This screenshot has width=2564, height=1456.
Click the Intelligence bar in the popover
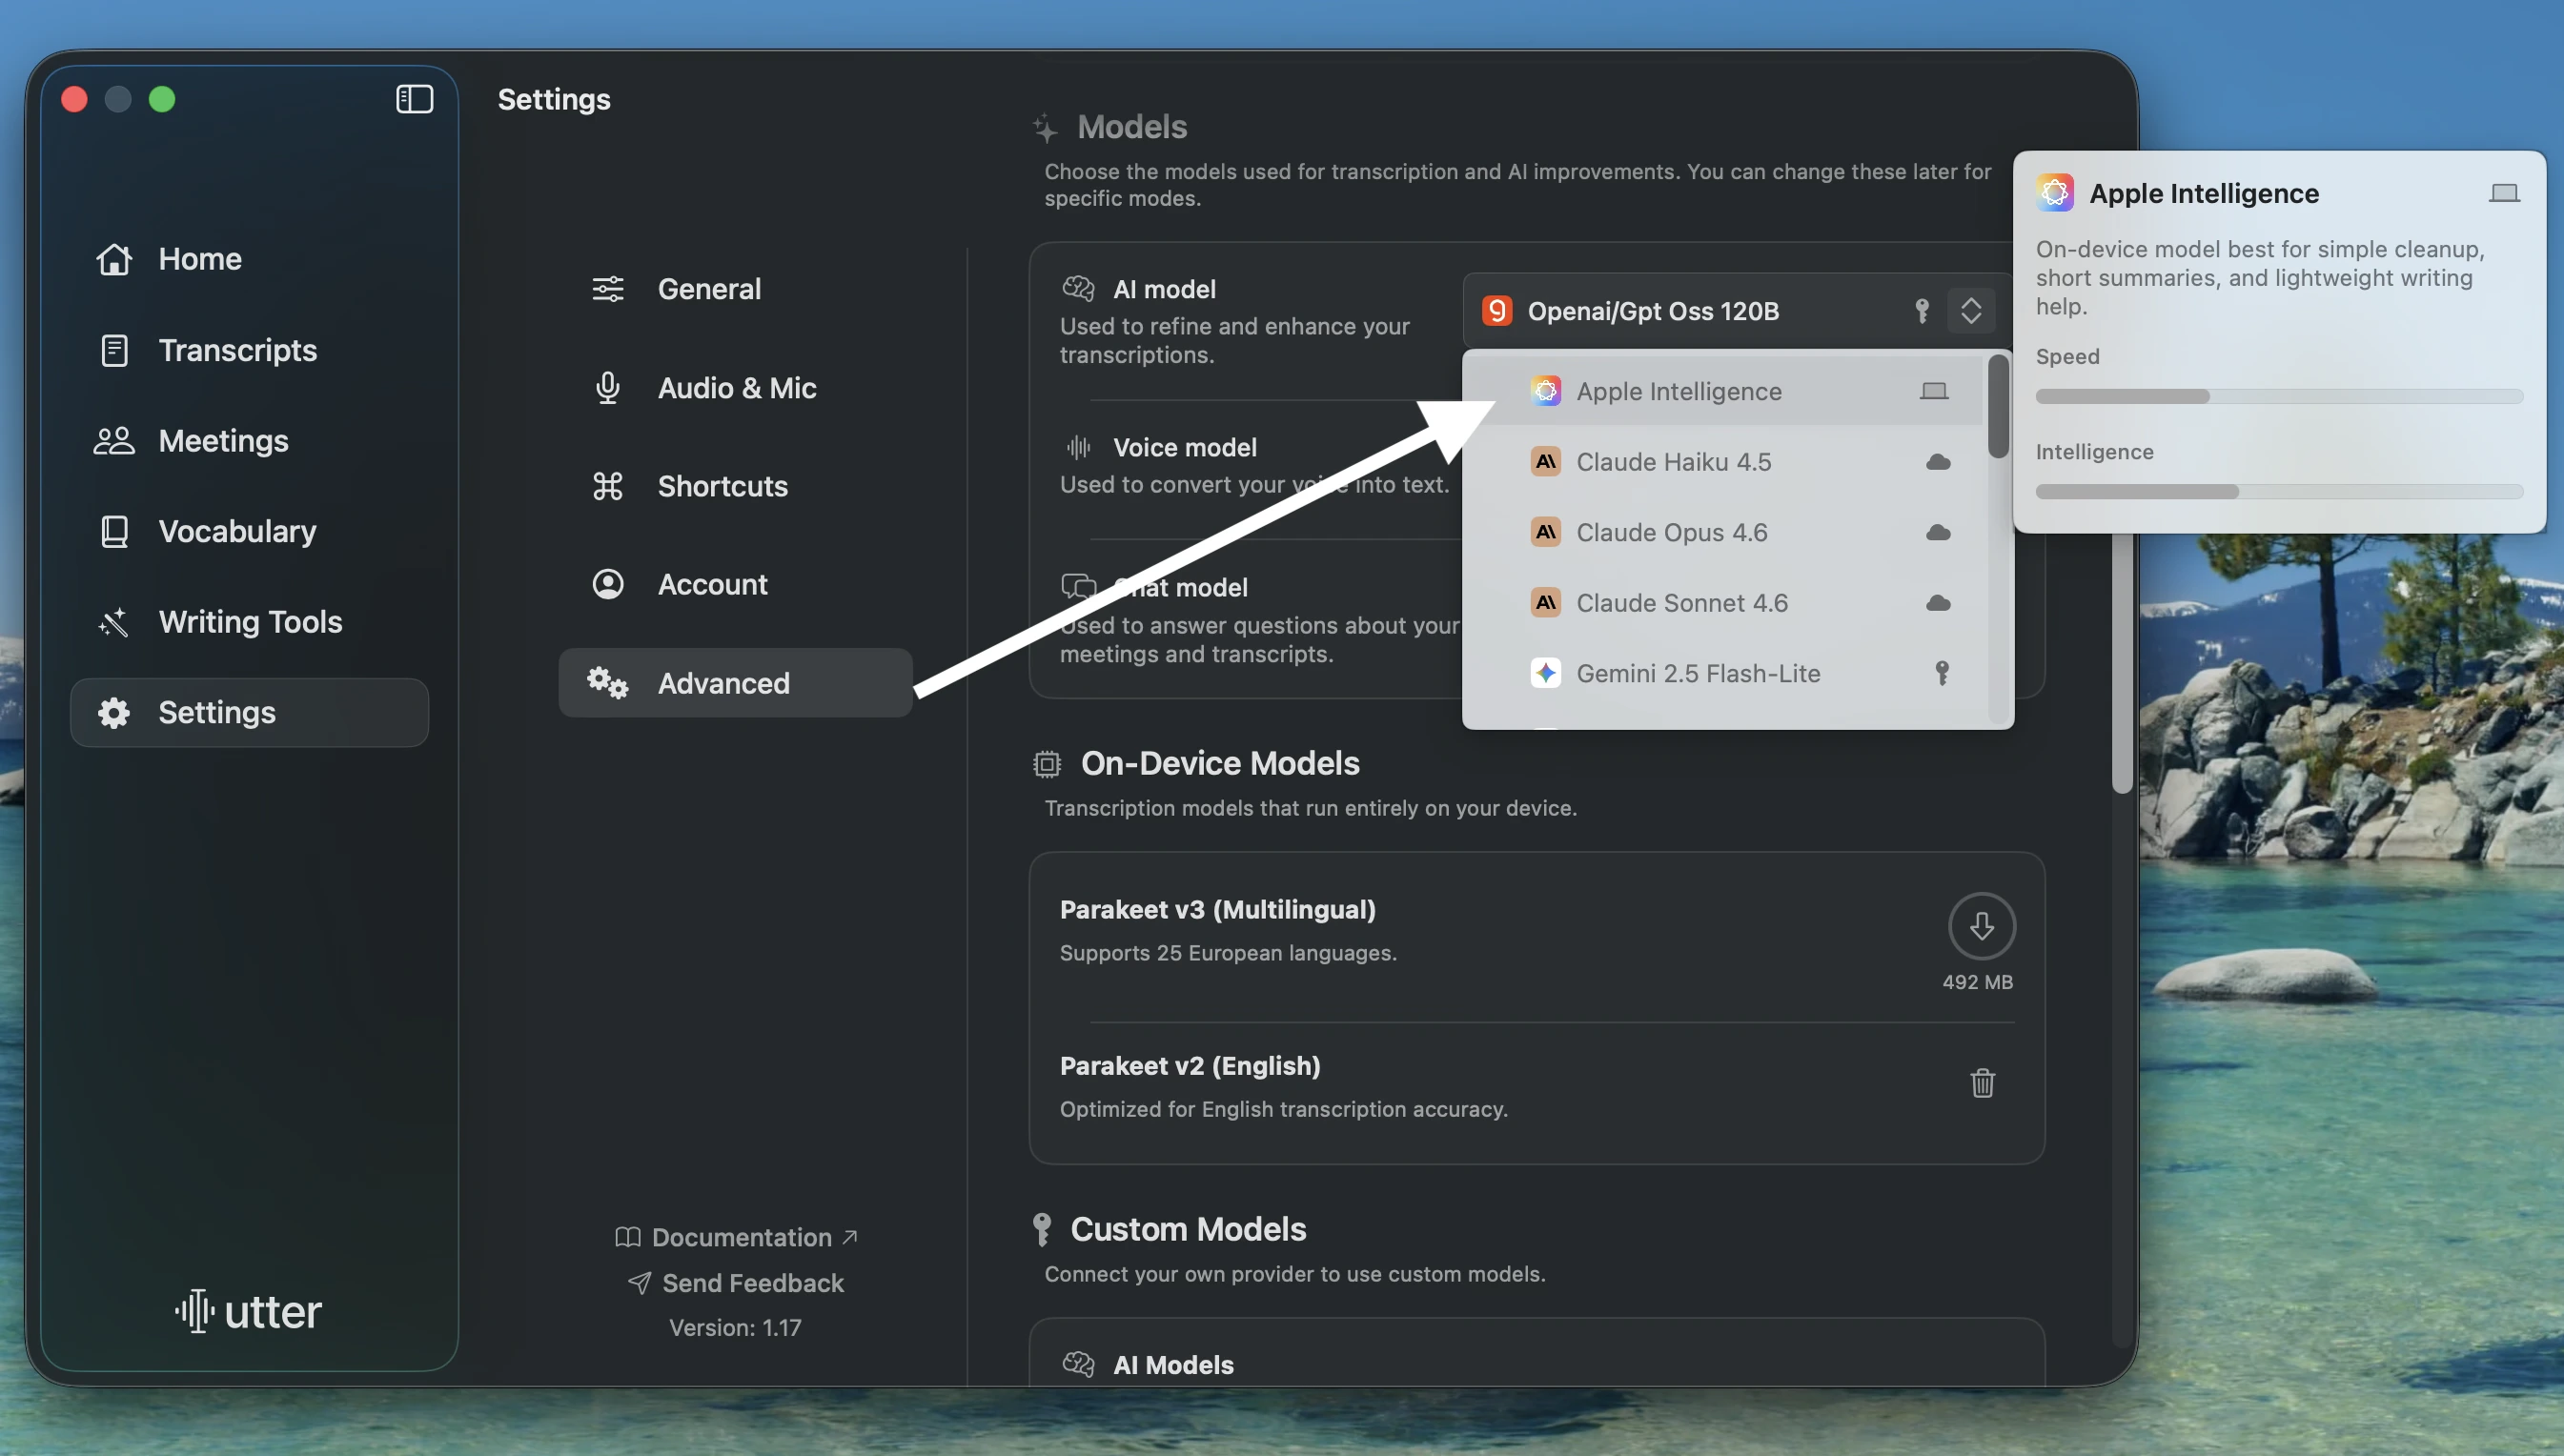[2279, 492]
